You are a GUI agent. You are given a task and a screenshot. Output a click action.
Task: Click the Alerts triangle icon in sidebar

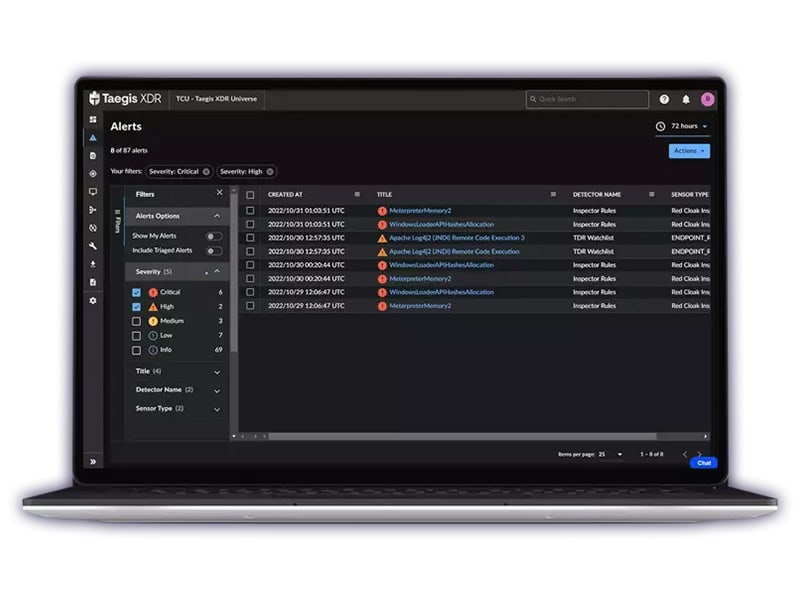[x=93, y=138]
